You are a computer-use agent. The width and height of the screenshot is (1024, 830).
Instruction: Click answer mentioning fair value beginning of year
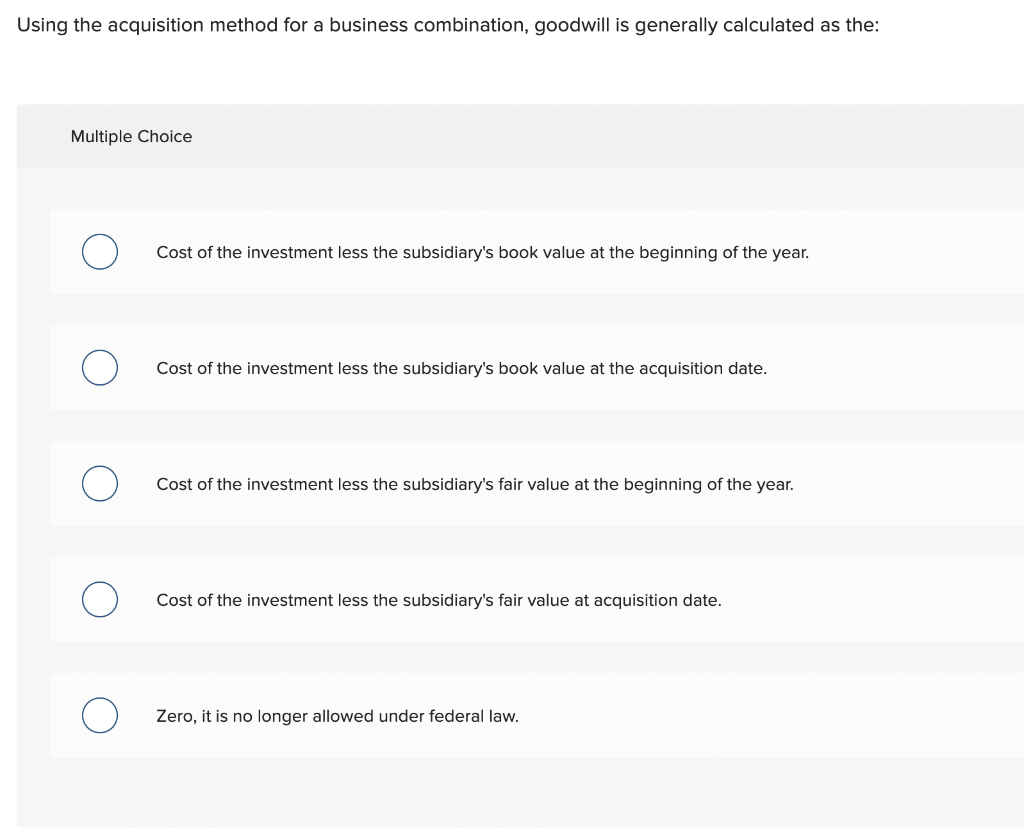[x=475, y=484]
